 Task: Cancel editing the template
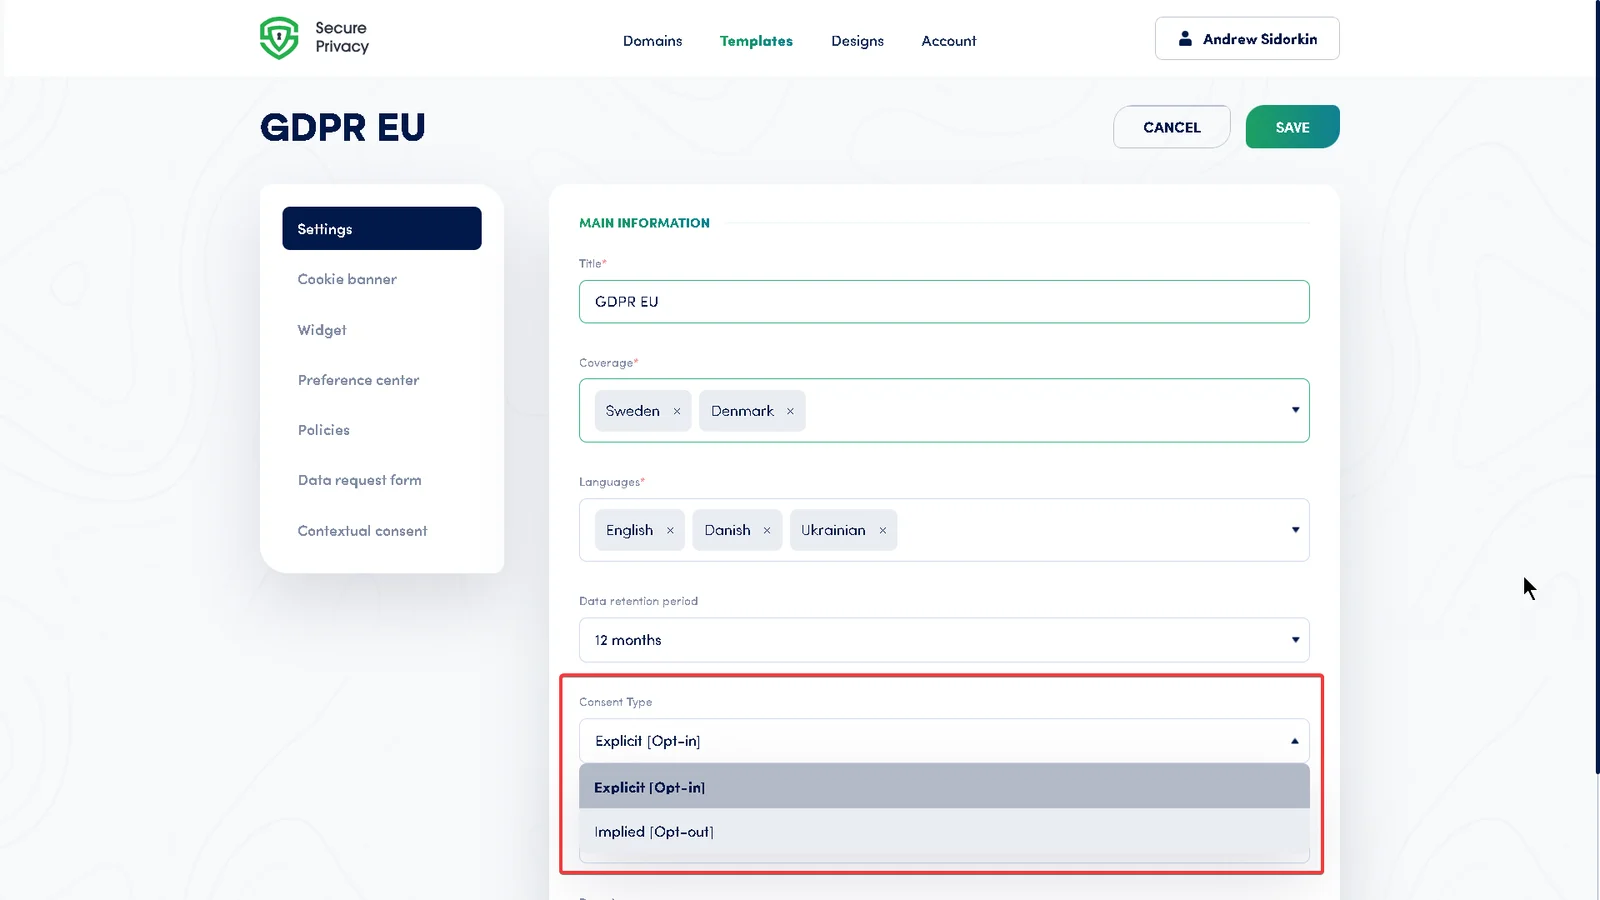(x=1171, y=127)
